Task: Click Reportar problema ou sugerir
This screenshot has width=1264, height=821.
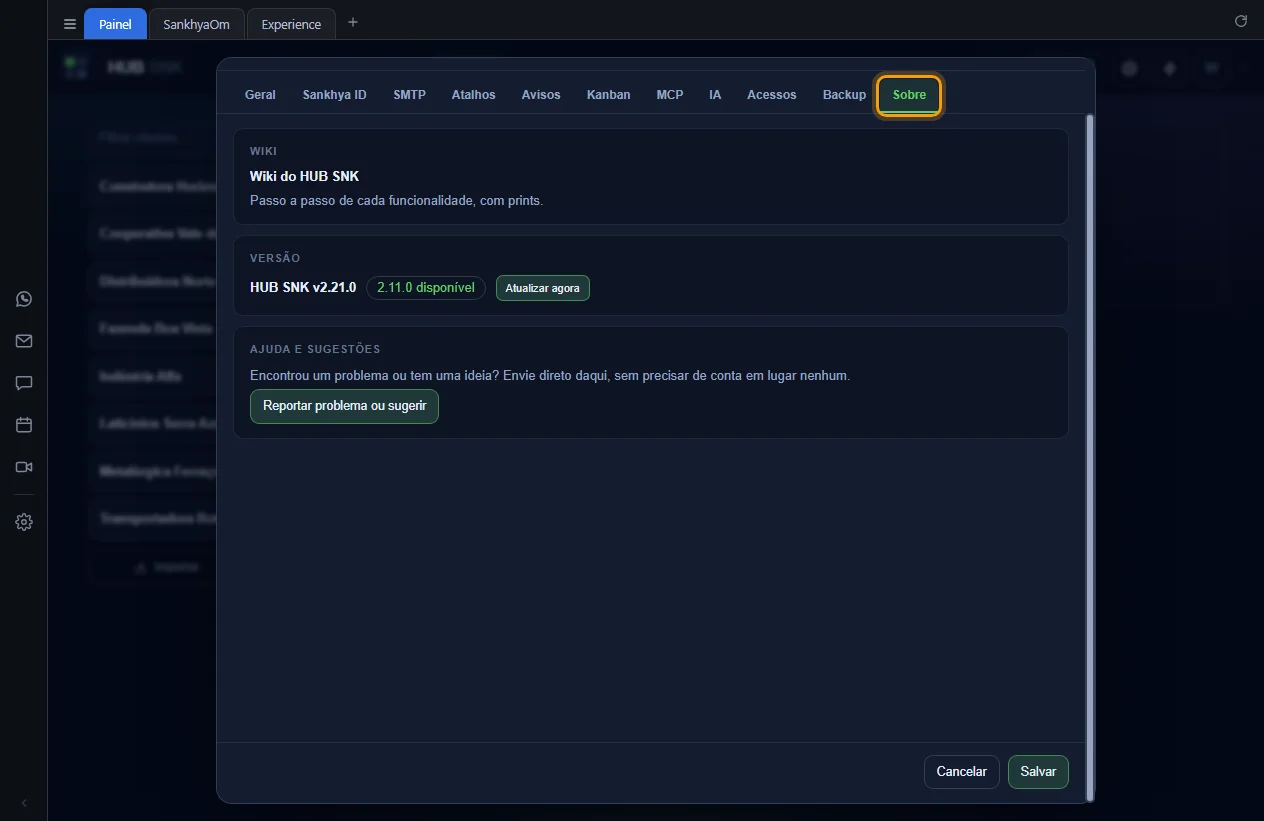Action: tap(344, 406)
